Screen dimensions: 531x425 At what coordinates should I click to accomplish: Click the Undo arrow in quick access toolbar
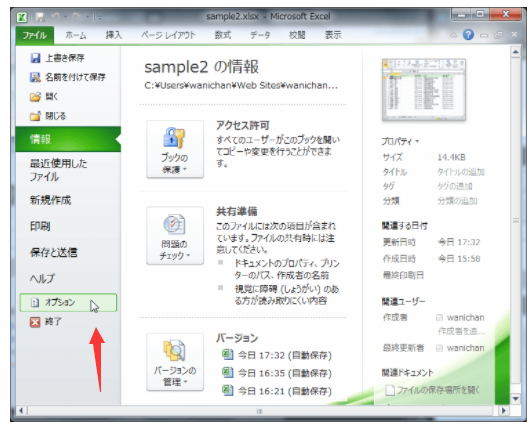pyautogui.click(x=56, y=17)
